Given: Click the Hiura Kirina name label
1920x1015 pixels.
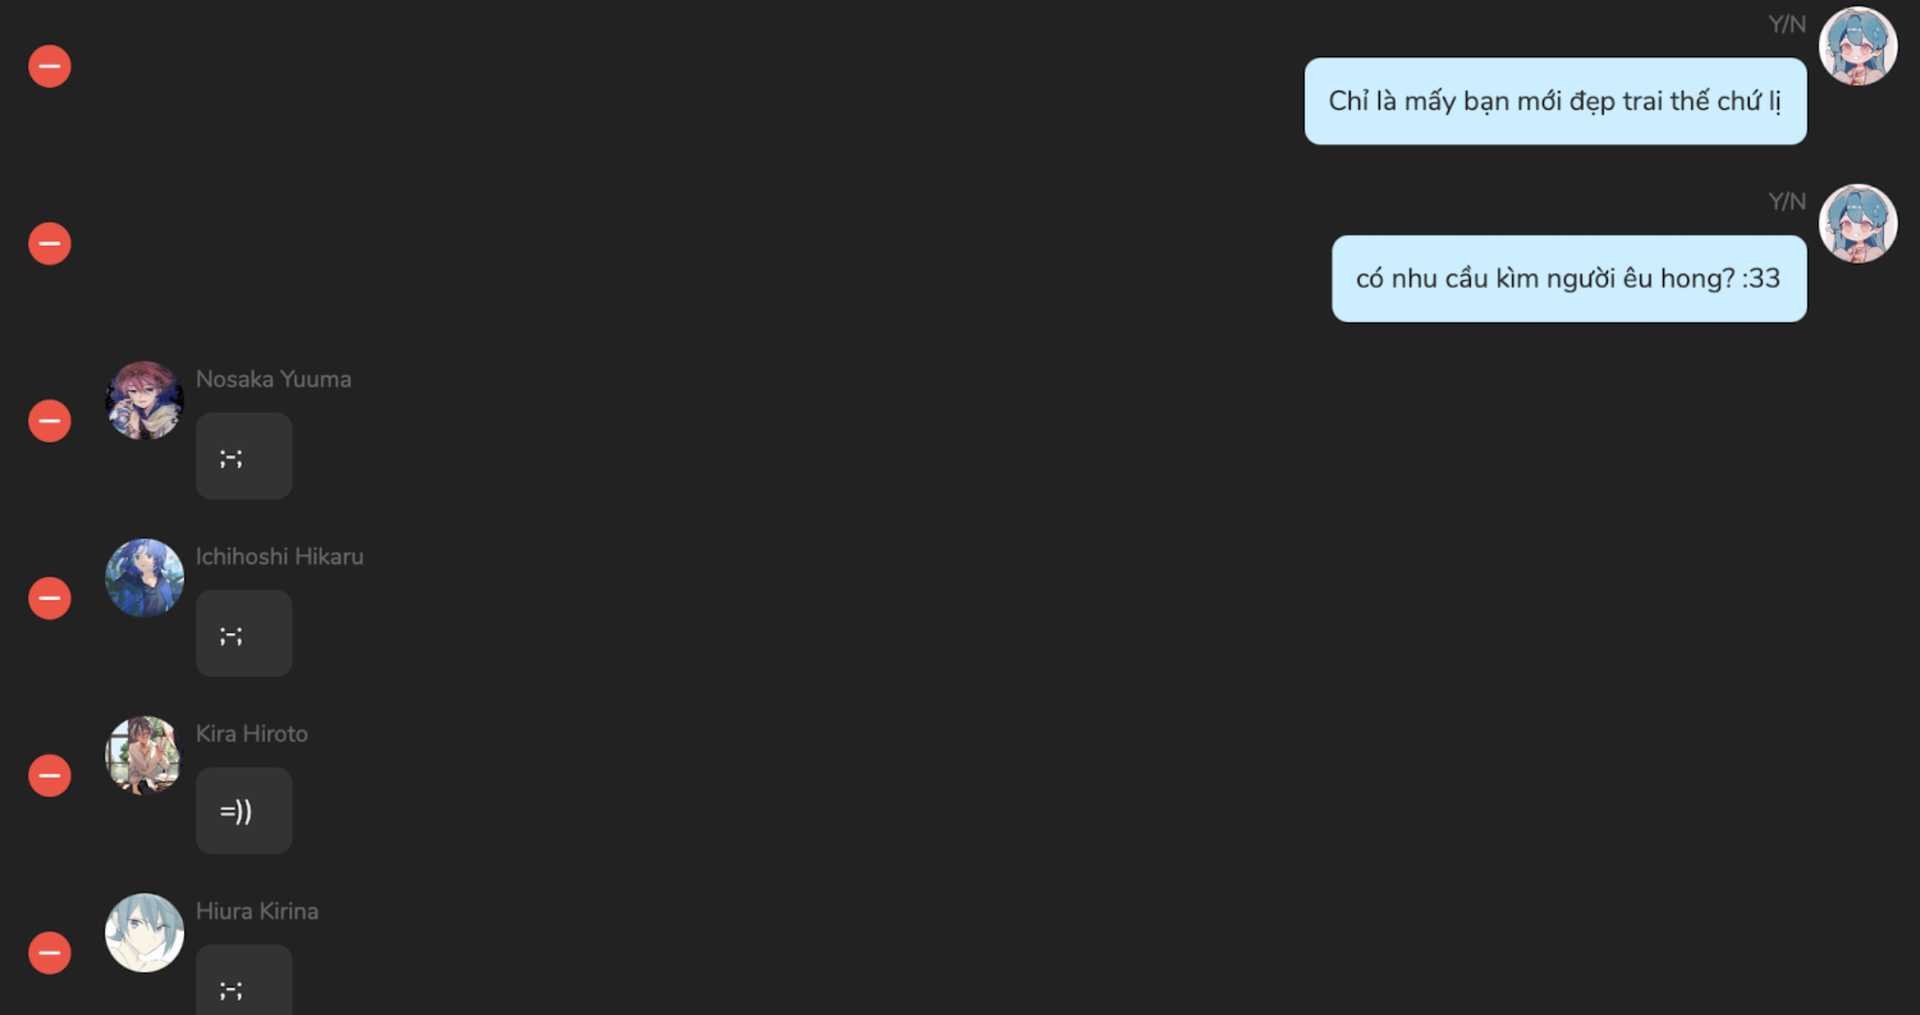Looking at the screenshot, I should click(257, 911).
